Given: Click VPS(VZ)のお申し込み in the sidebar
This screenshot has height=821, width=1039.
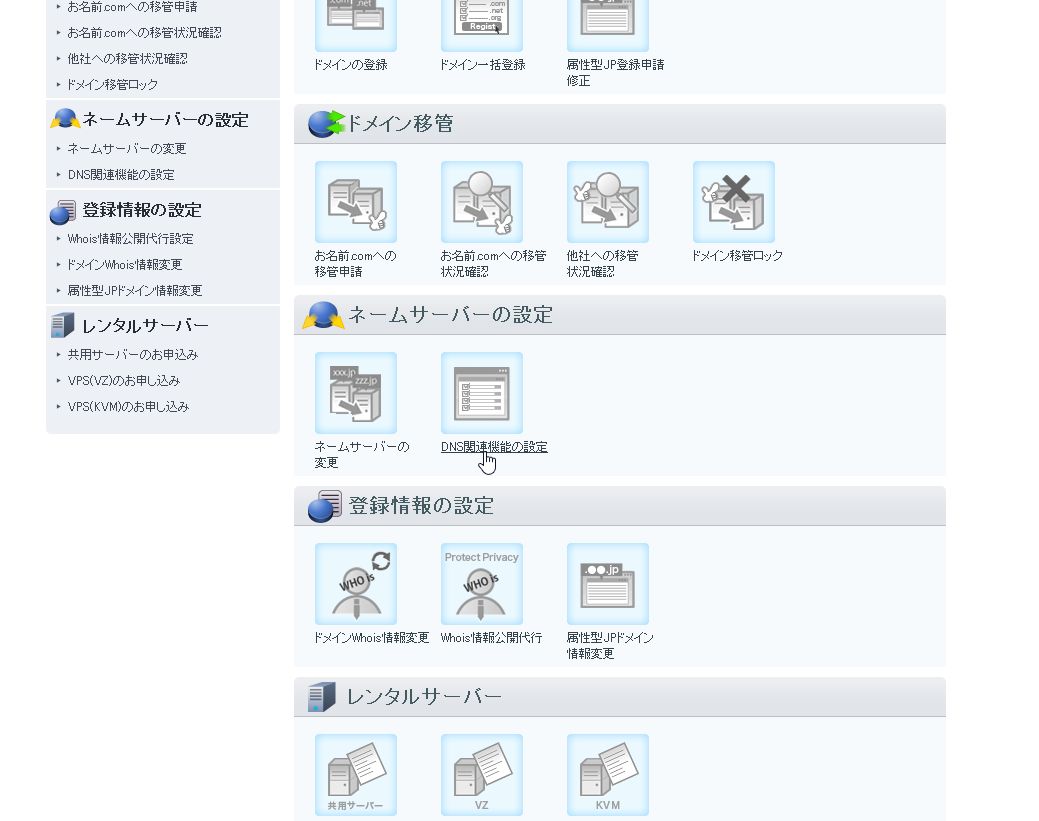Looking at the screenshot, I should tap(124, 380).
